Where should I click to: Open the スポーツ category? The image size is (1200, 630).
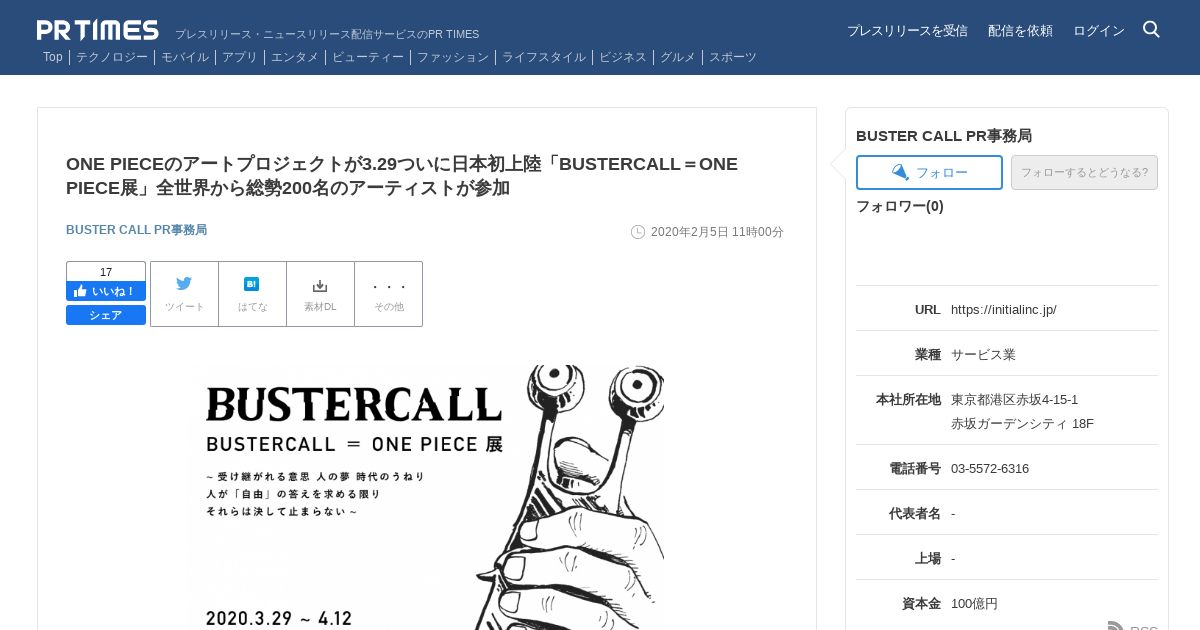pyautogui.click(x=733, y=57)
